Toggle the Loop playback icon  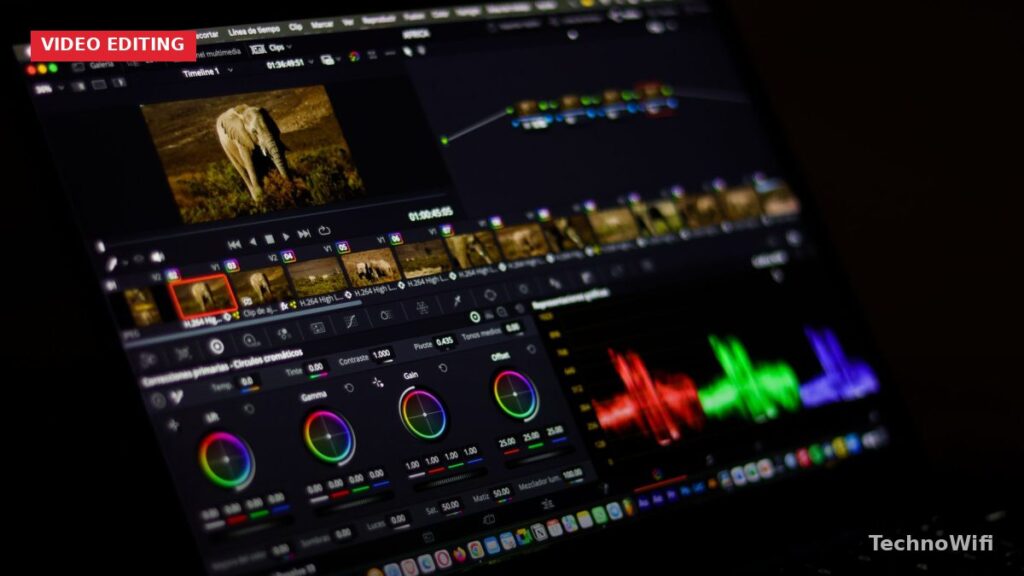point(324,231)
